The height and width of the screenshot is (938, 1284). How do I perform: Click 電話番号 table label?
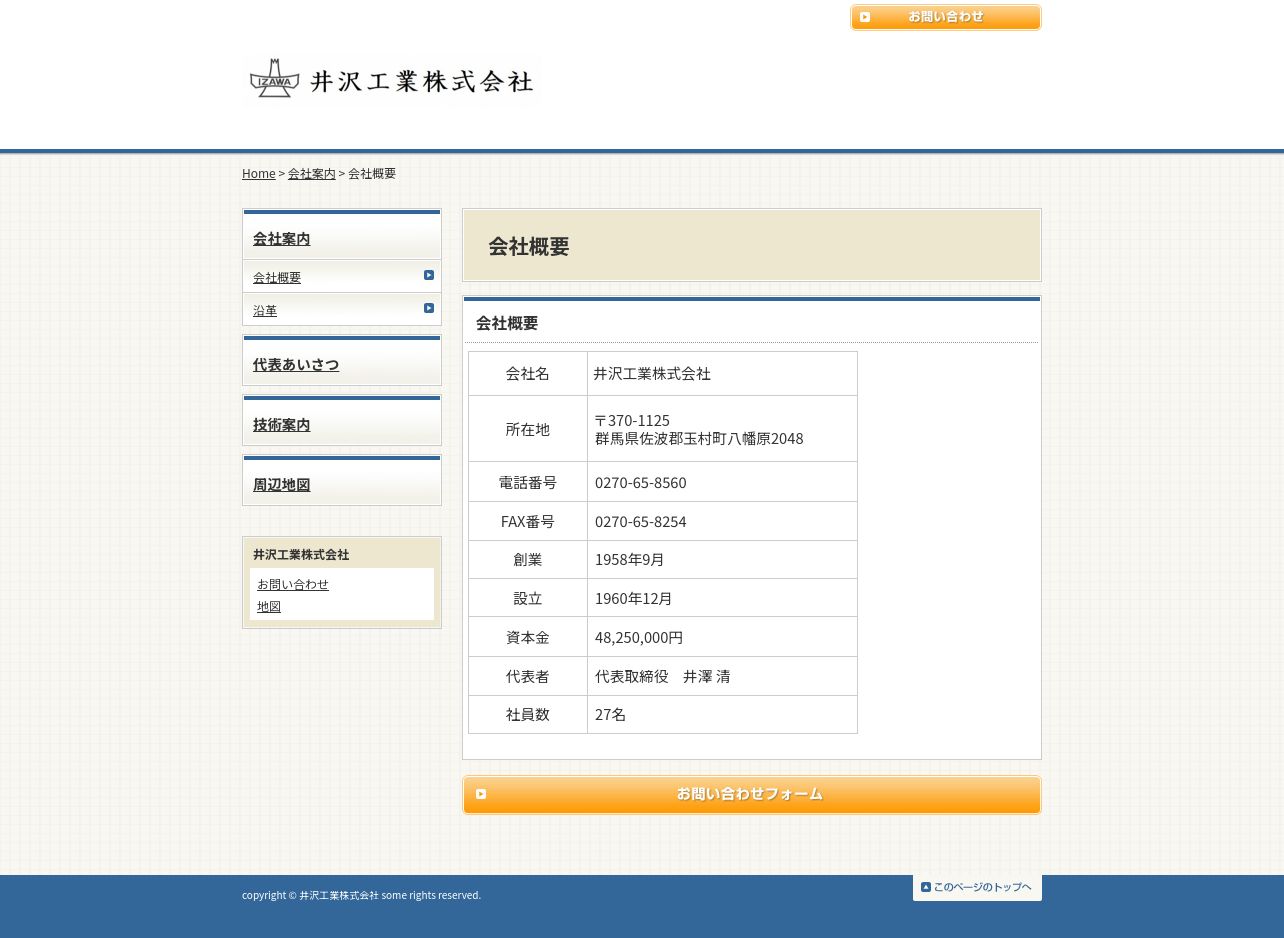[528, 482]
